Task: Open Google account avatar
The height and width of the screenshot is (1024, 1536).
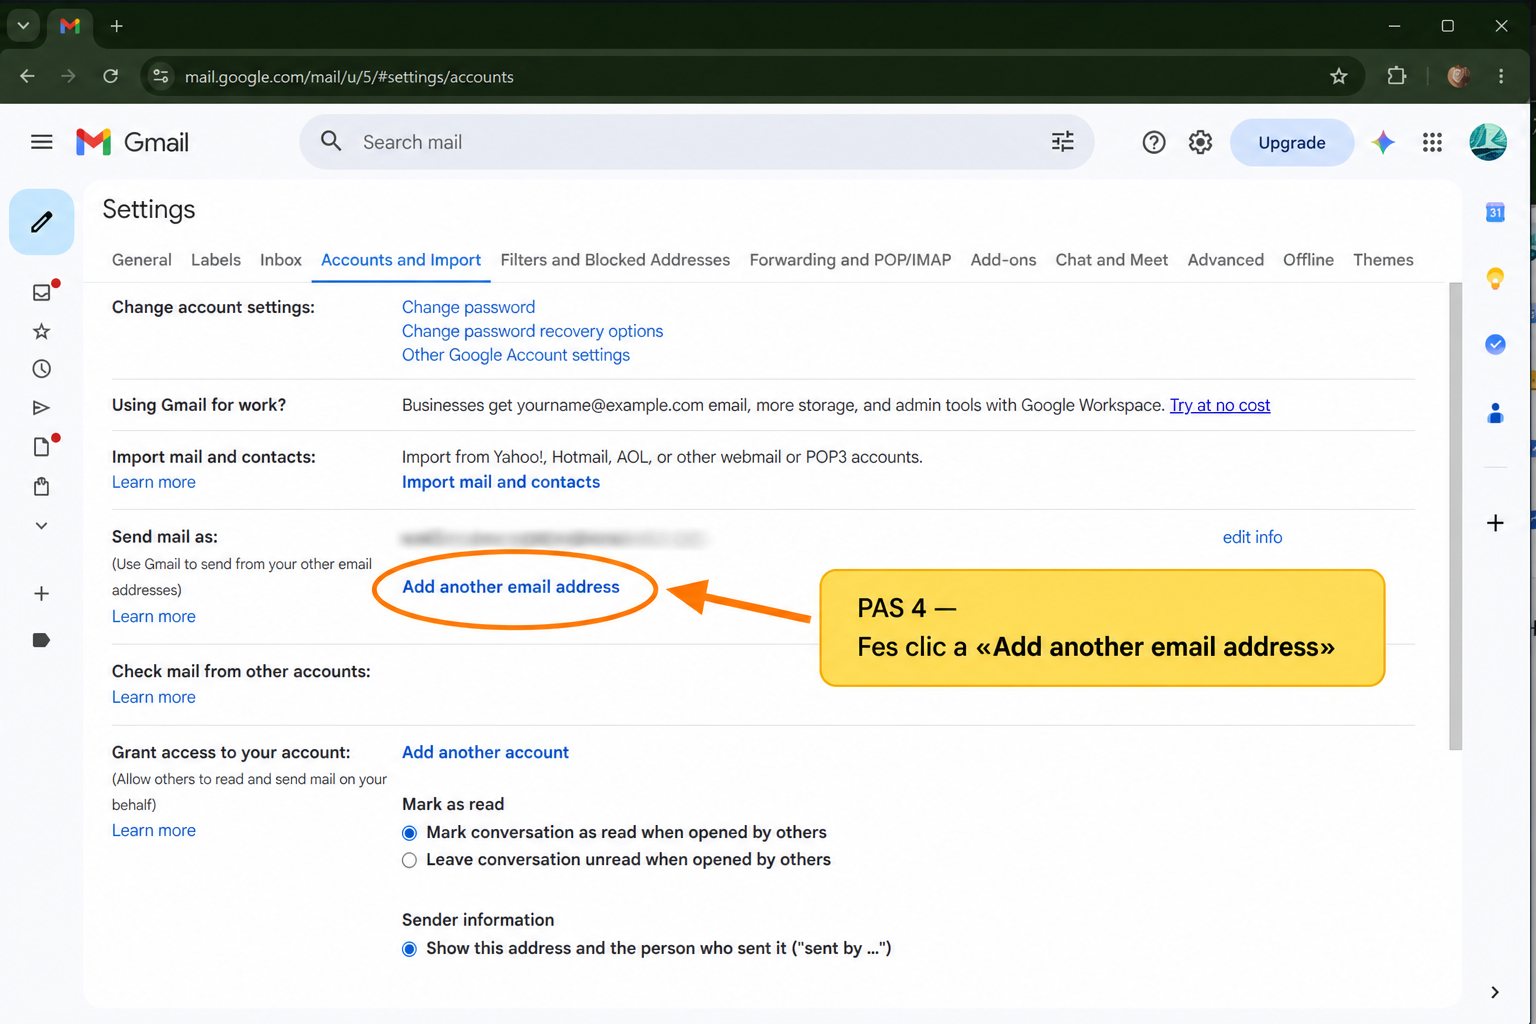Action: [x=1487, y=142]
